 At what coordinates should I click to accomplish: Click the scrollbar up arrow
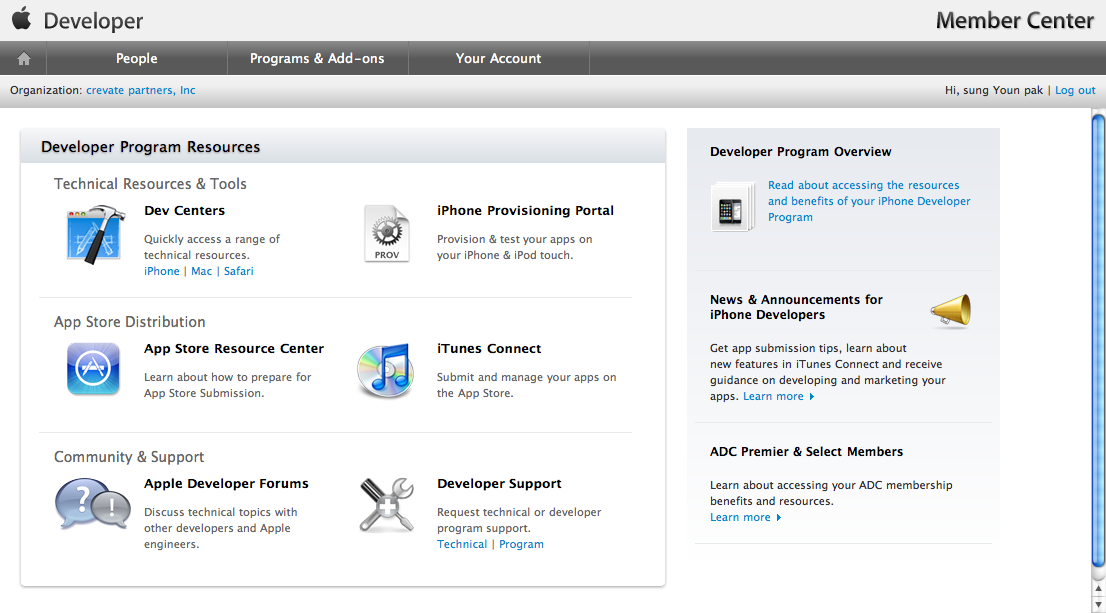pyautogui.click(x=1098, y=588)
